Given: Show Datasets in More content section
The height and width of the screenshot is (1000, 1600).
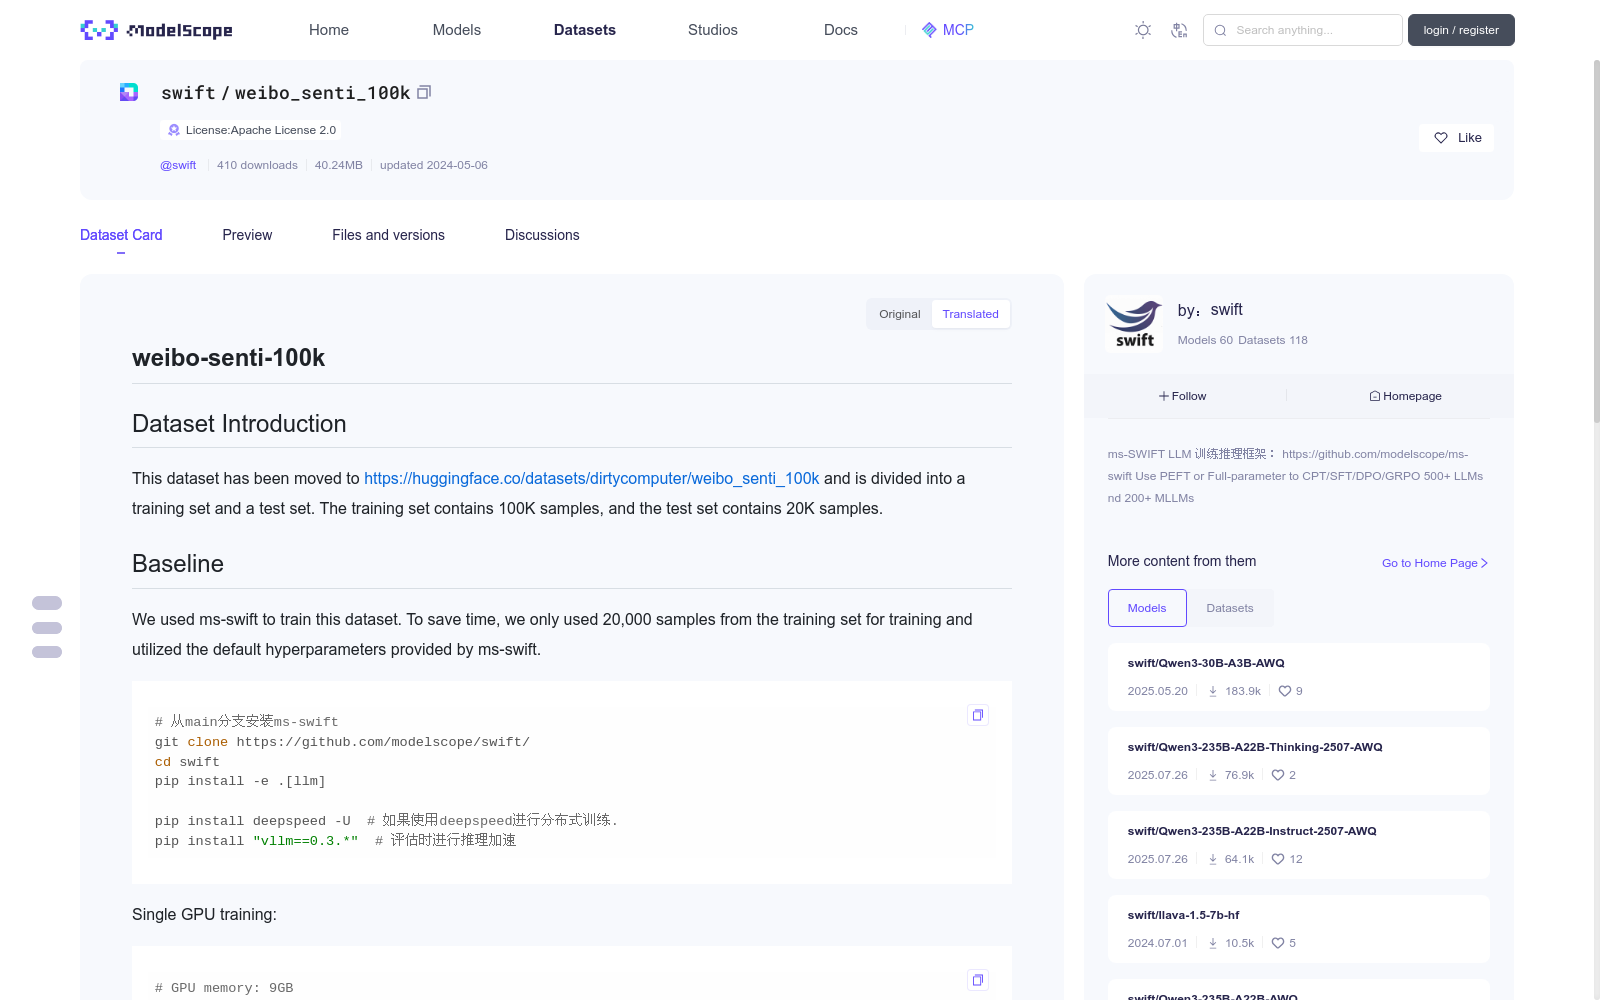Looking at the screenshot, I should click(x=1229, y=608).
